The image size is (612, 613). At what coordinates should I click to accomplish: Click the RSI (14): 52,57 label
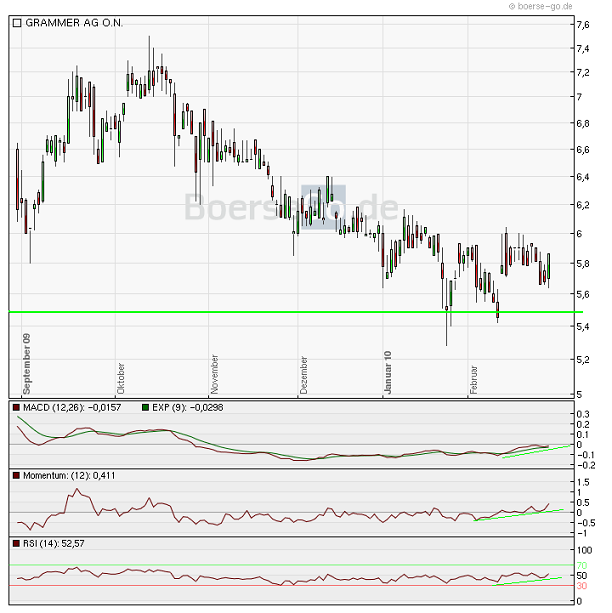click(x=54, y=544)
